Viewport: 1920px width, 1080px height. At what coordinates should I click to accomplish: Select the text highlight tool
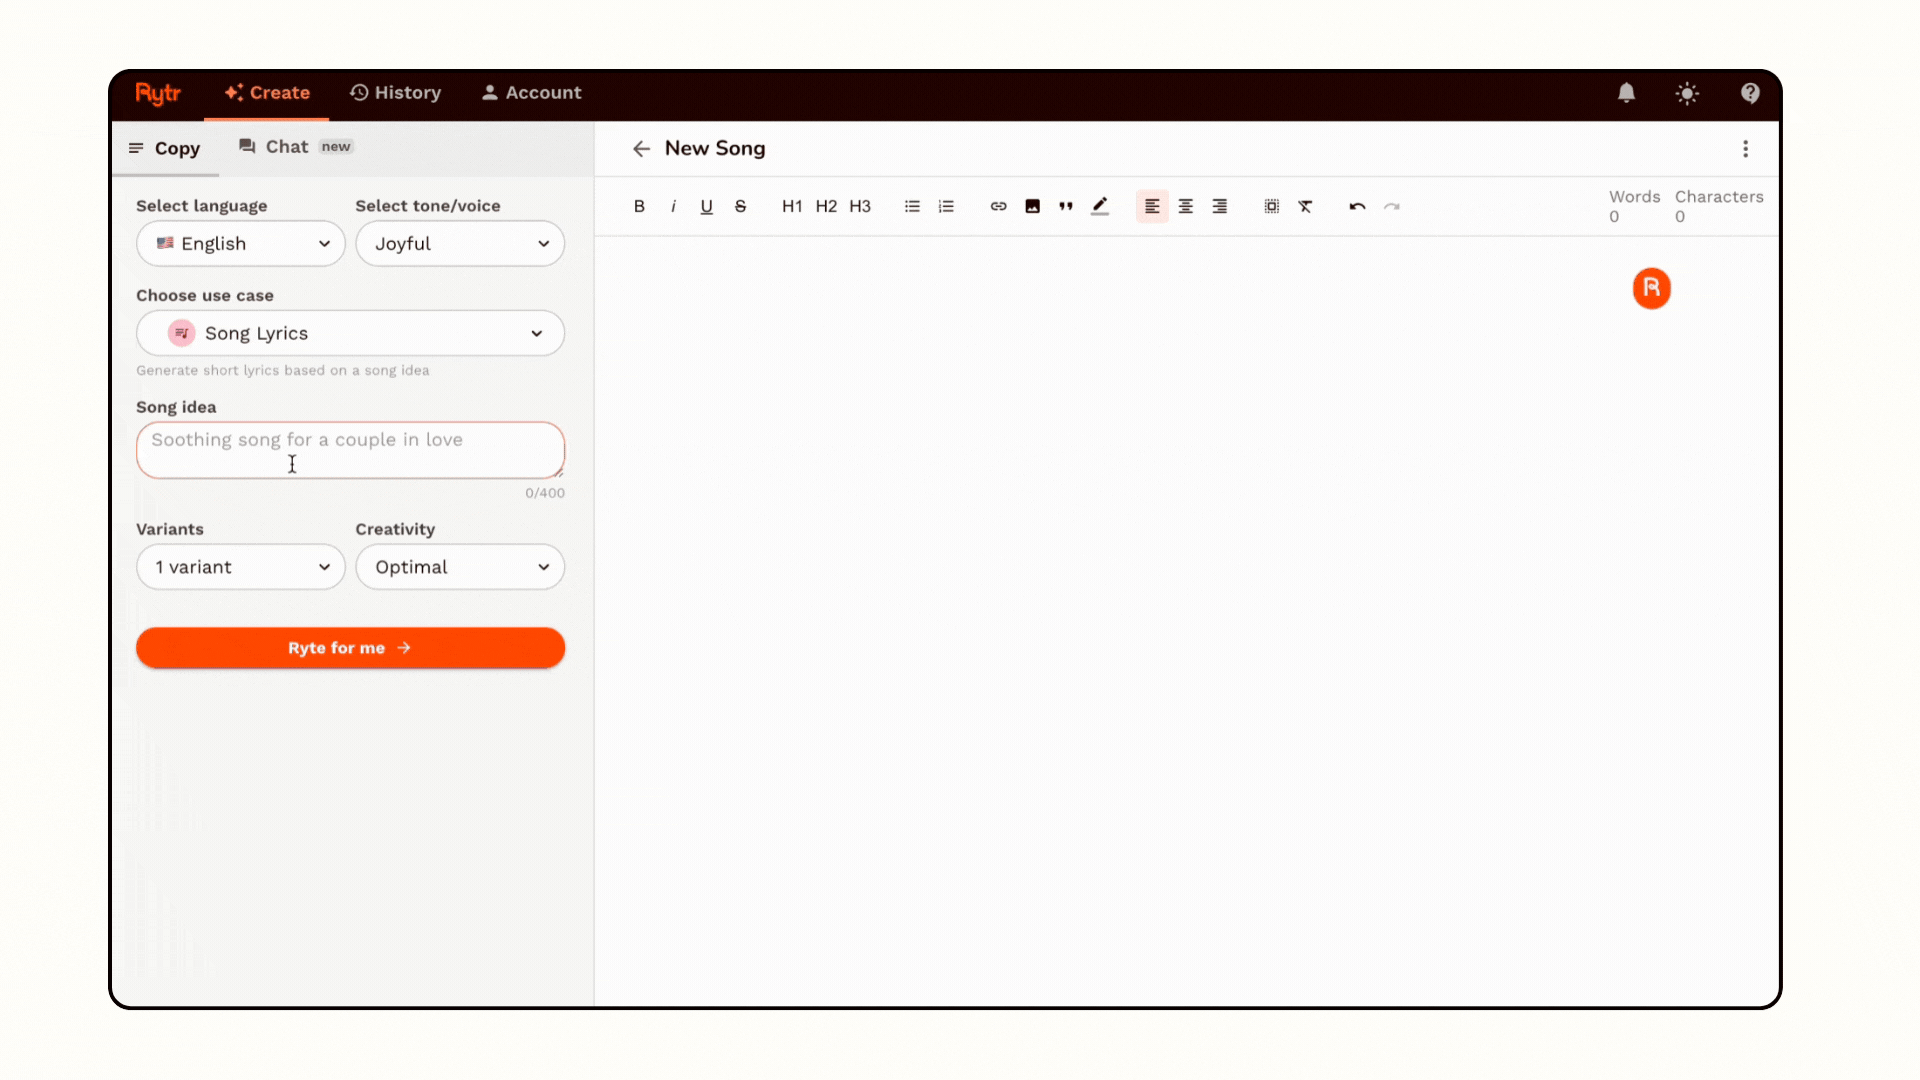[1100, 206]
